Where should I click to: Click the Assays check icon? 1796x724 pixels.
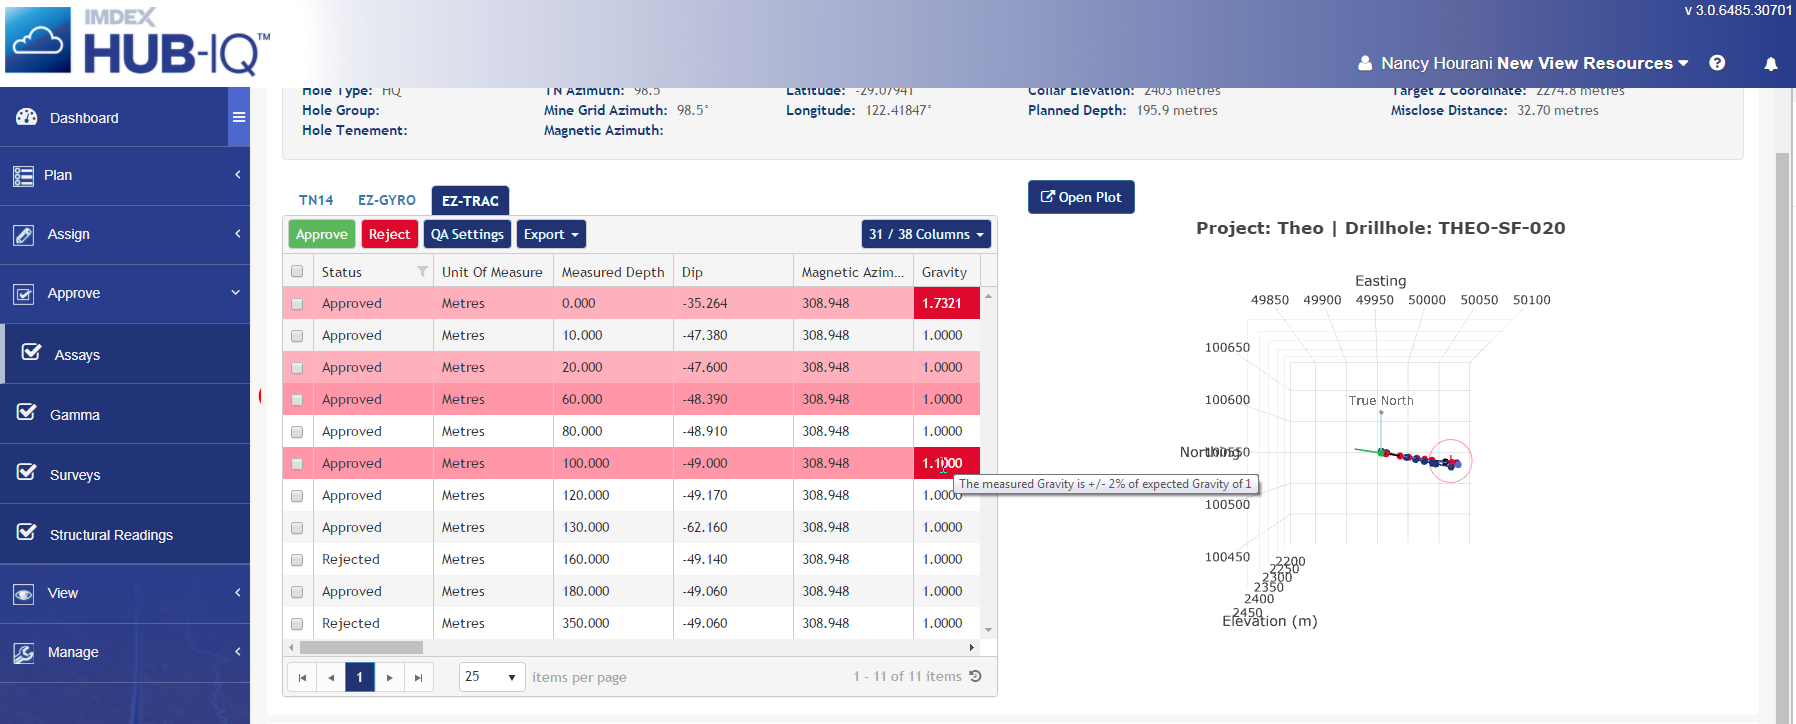tap(31, 352)
